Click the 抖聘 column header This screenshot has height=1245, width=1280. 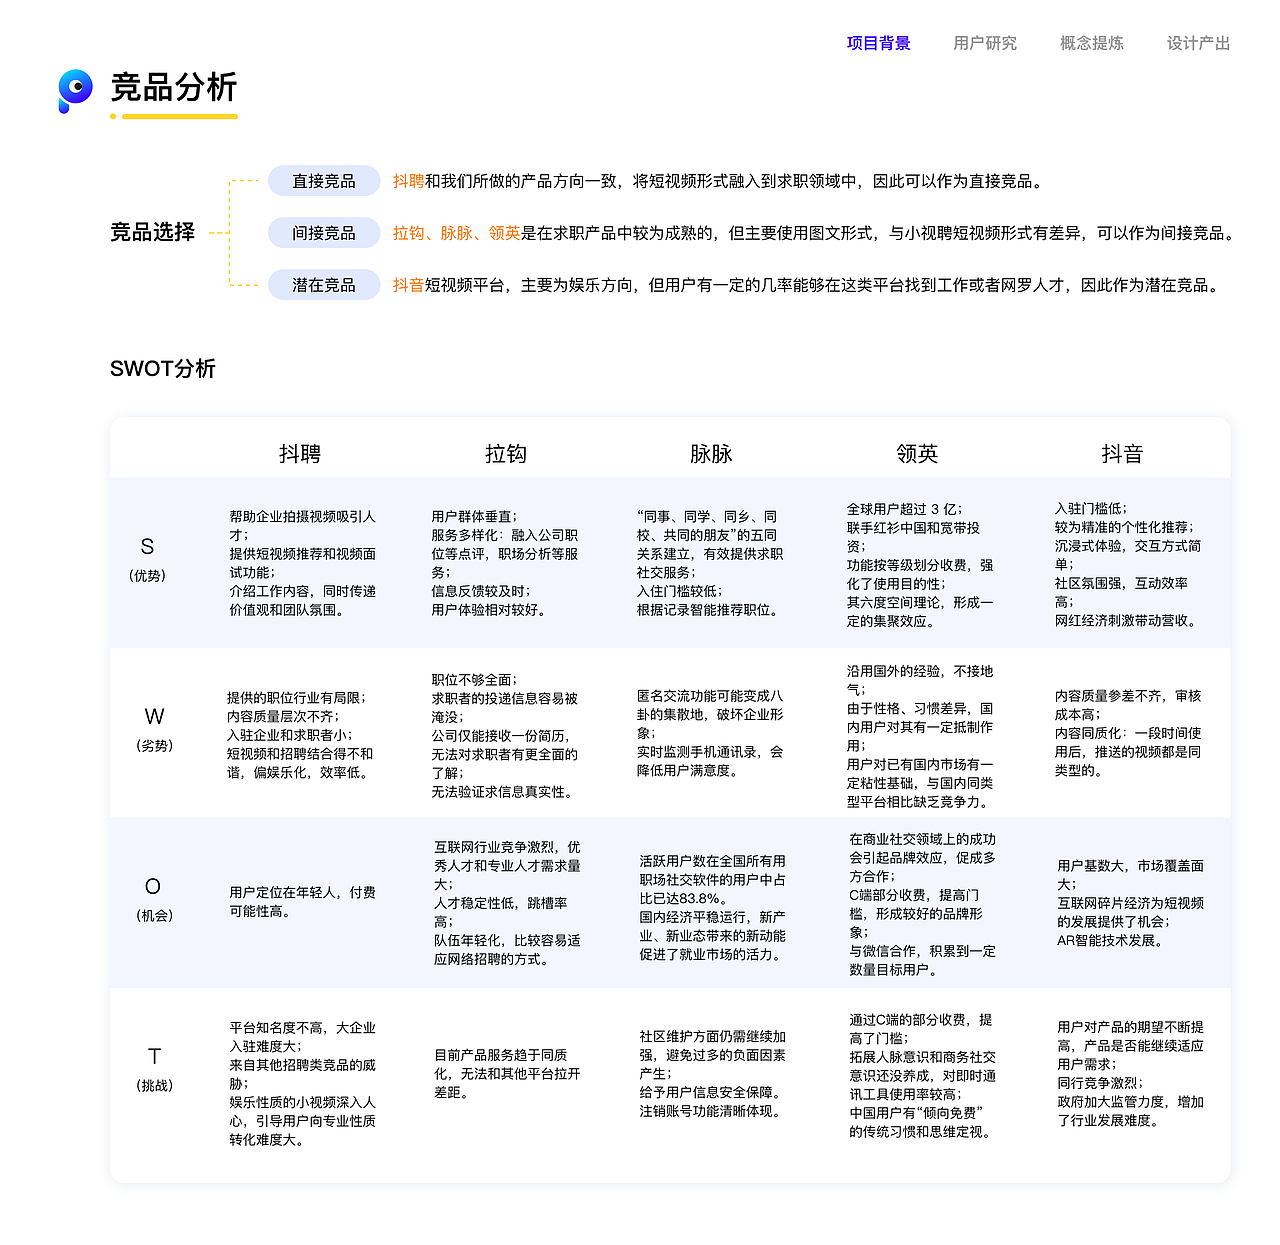[x=300, y=454]
